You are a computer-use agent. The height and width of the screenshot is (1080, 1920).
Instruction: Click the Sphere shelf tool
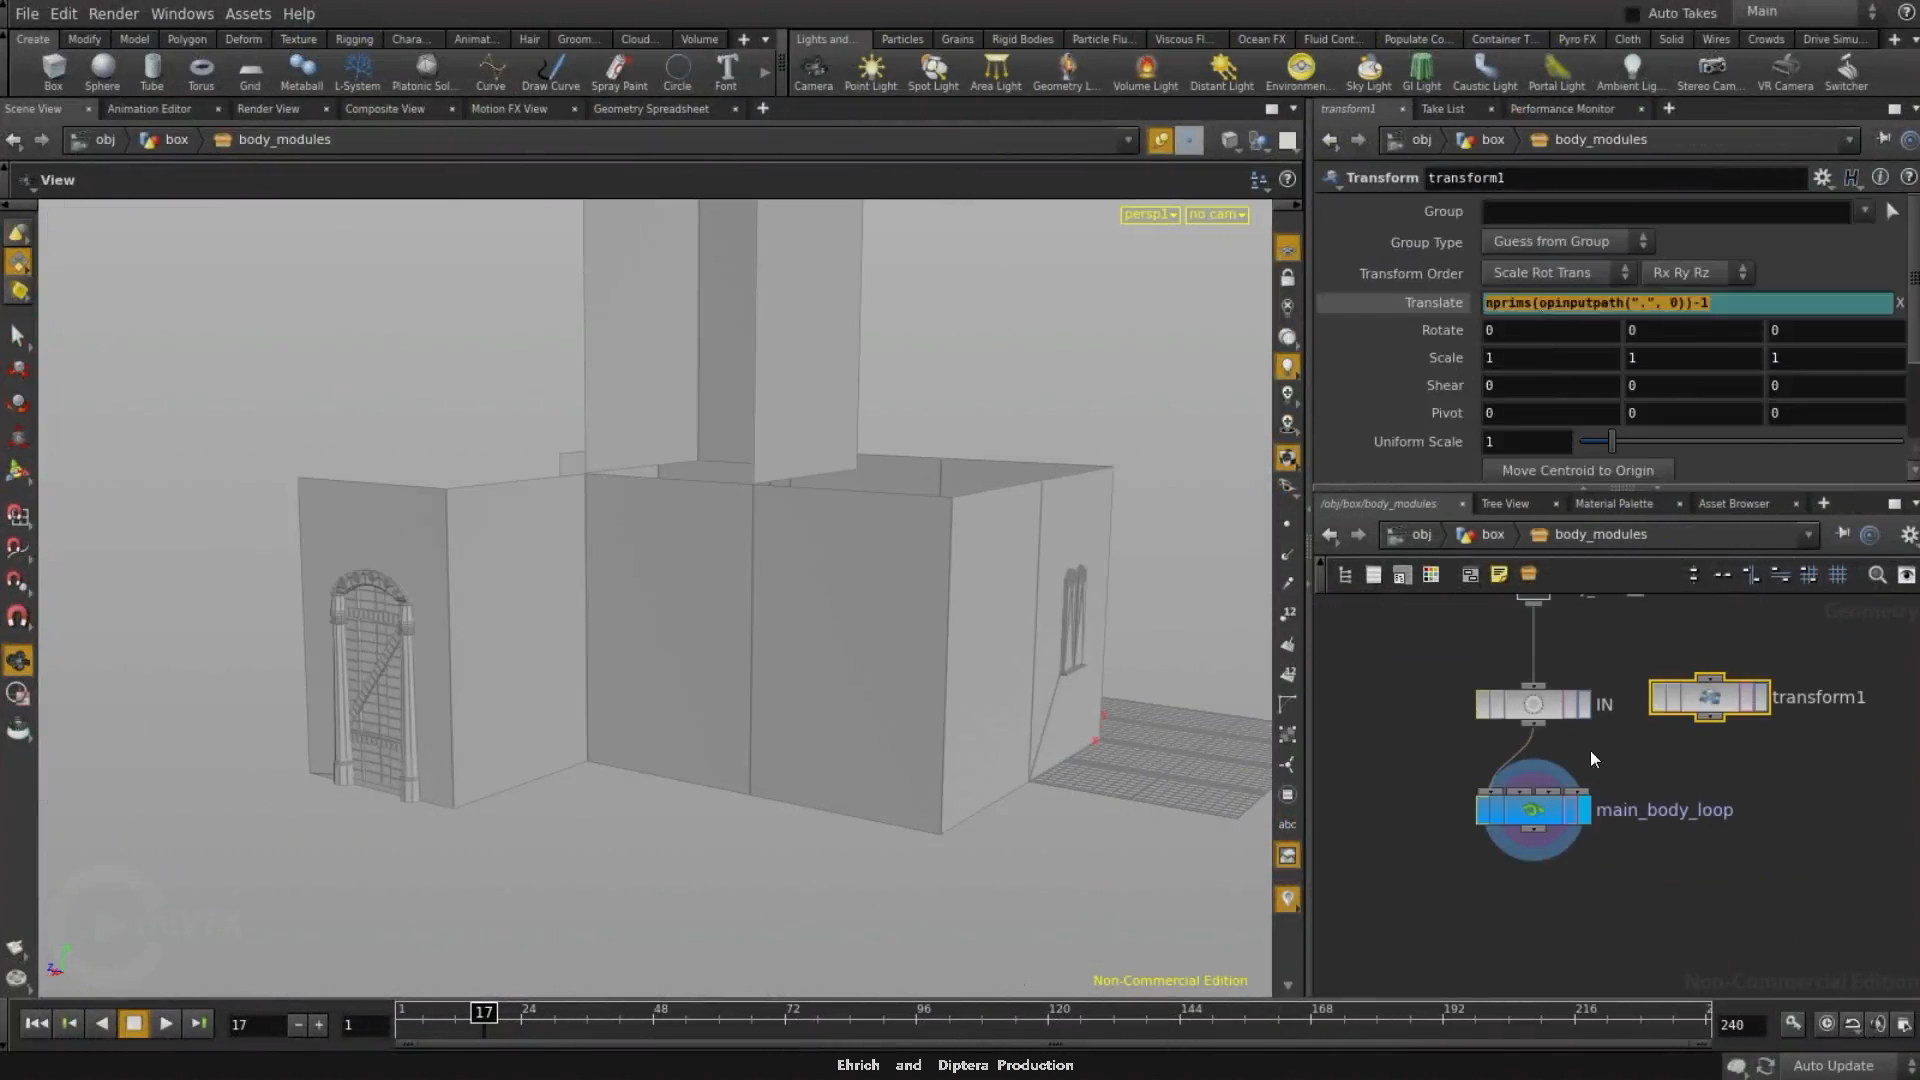pyautogui.click(x=102, y=71)
